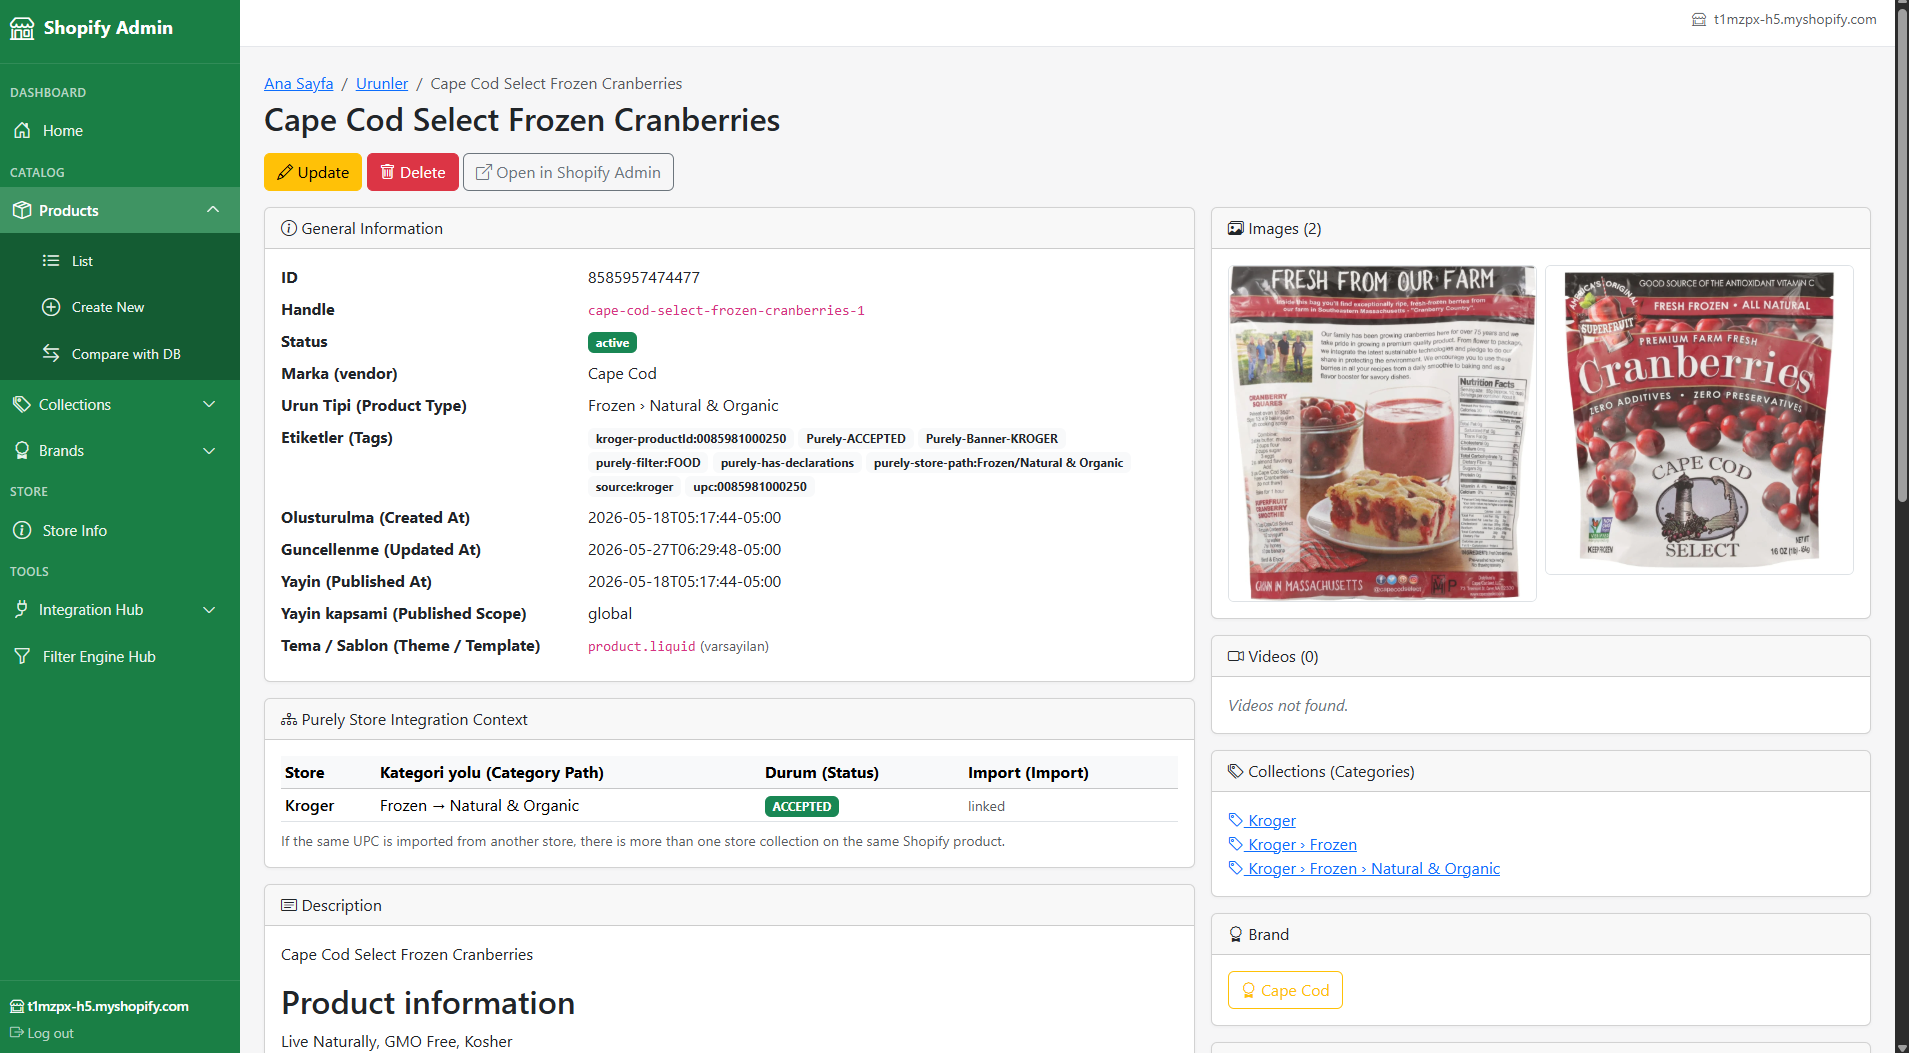Viewport: 1909px width, 1053px height.
Task: Expand the Integration Hub chevron
Action: [x=209, y=610]
